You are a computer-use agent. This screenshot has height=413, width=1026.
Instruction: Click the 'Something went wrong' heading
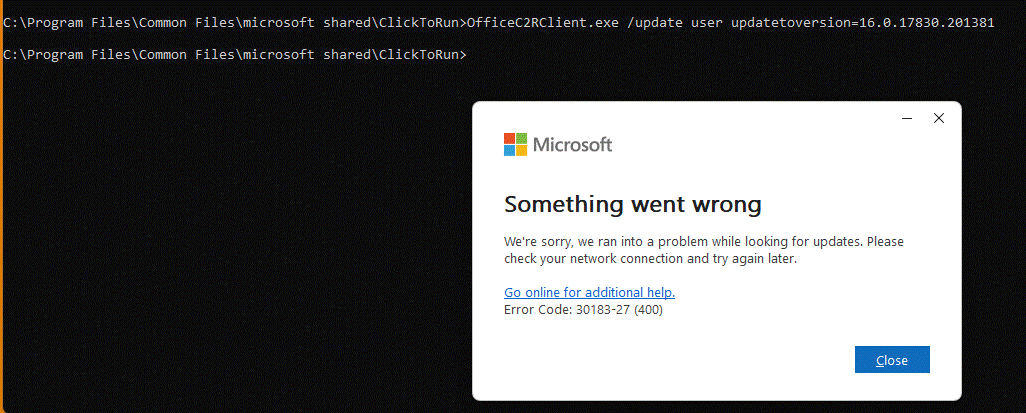(x=632, y=205)
